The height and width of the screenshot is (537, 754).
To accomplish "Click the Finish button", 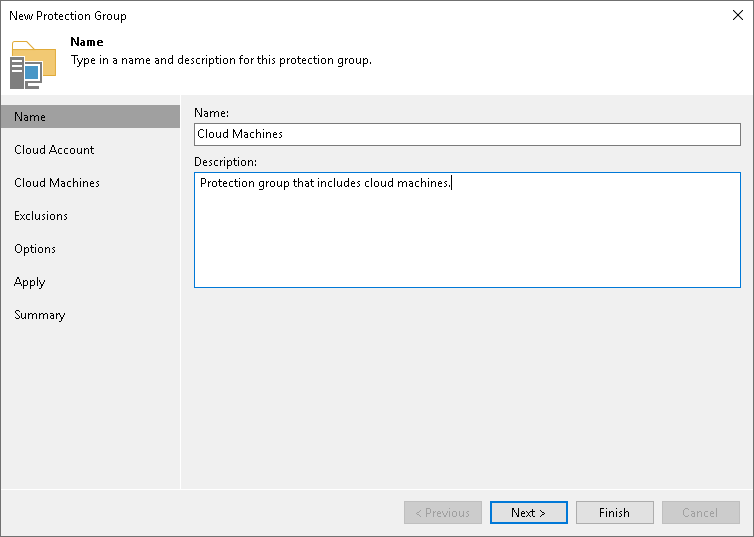I will click(x=615, y=512).
